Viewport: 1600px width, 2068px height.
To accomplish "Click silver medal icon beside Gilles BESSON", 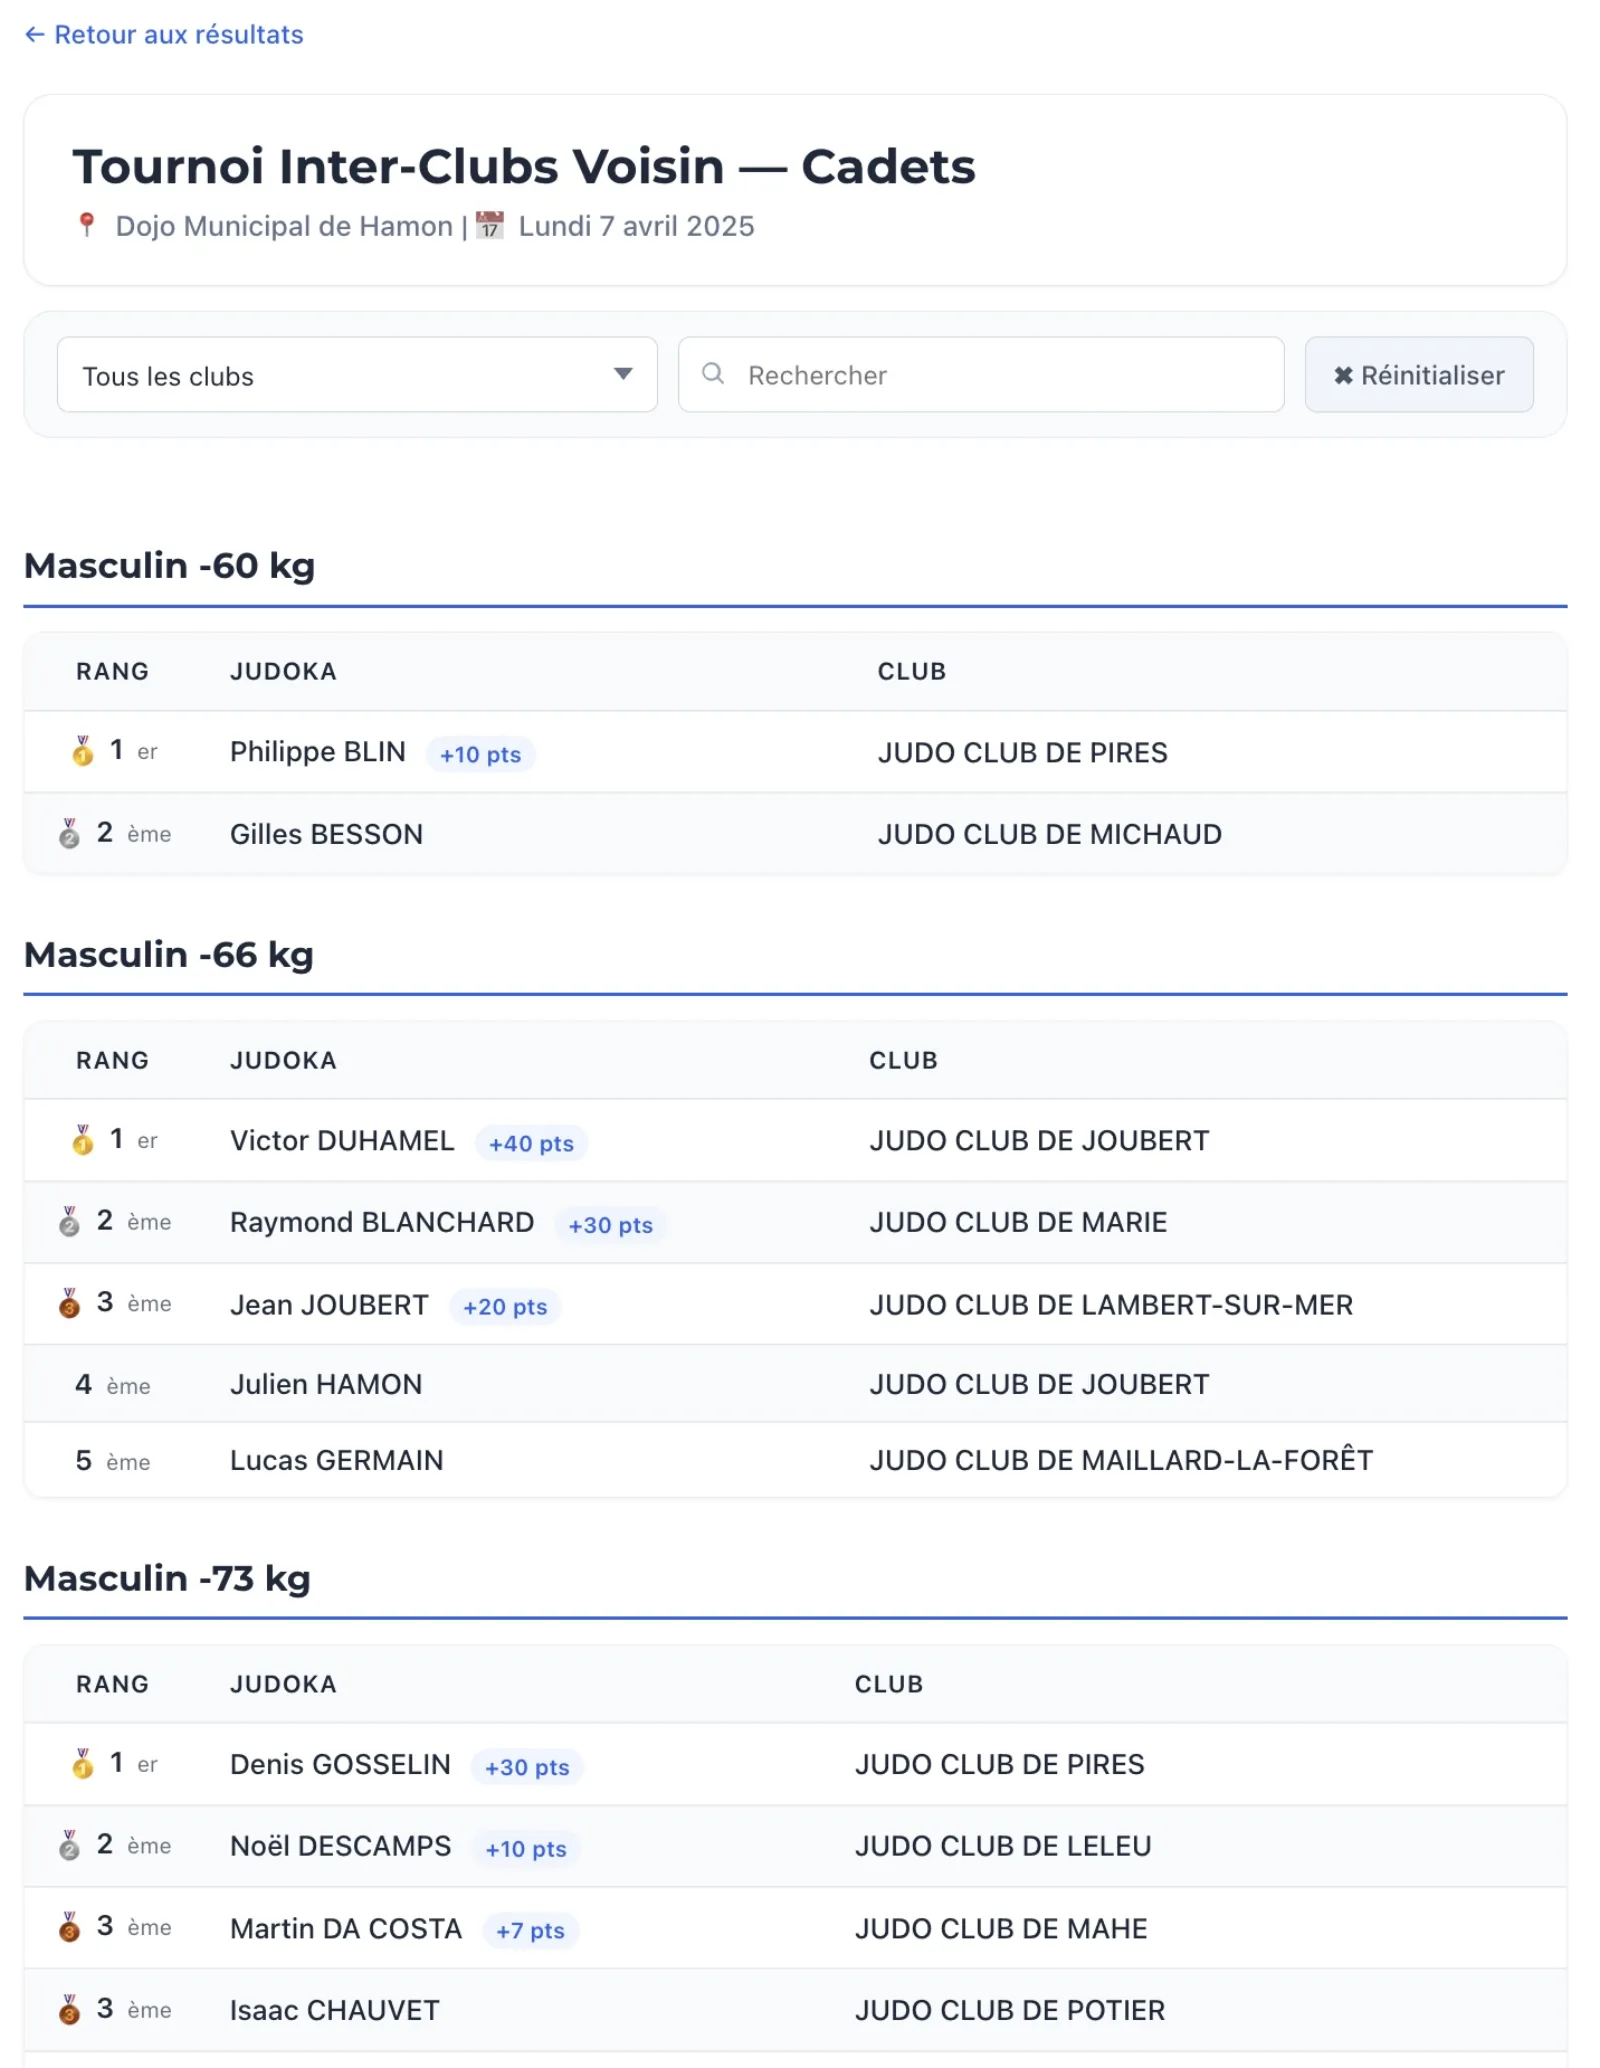I will click(69, 833).
